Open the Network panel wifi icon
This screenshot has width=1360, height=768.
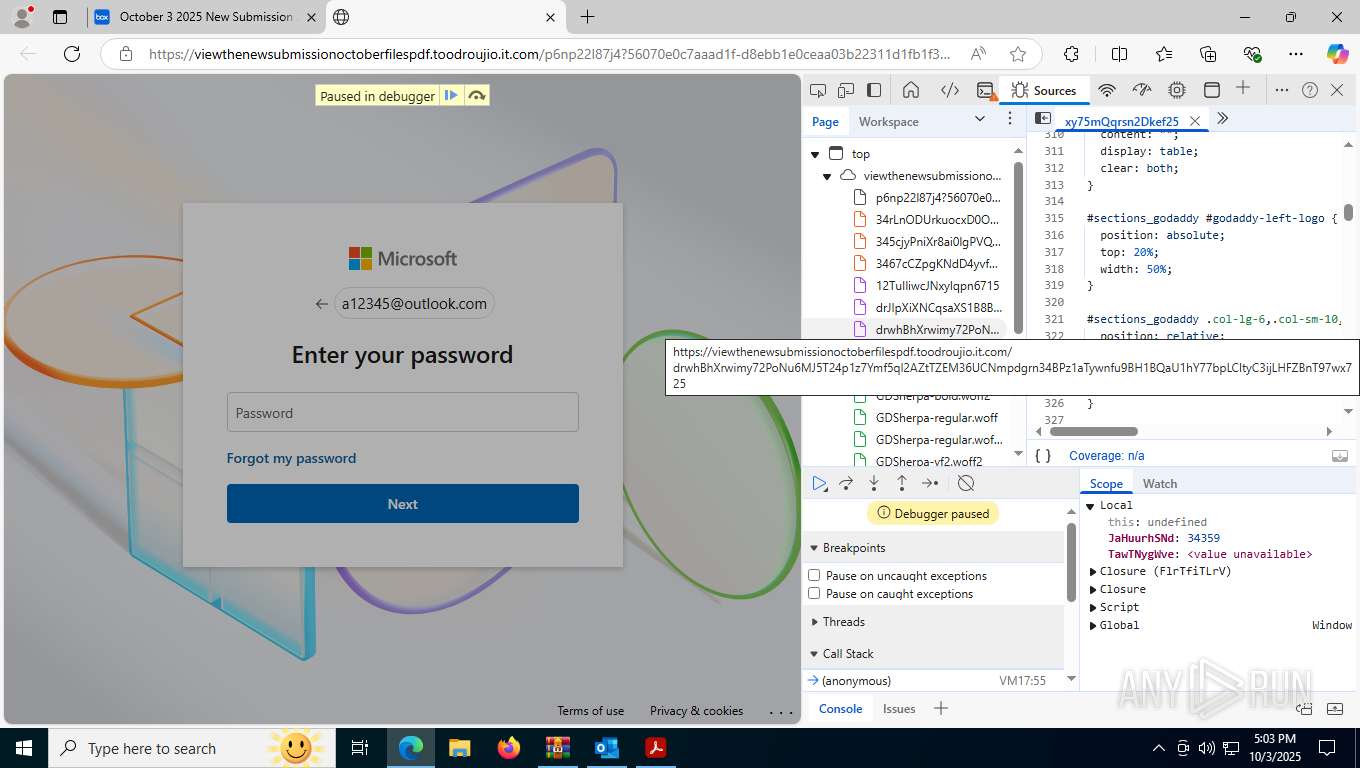[1107, 90]
